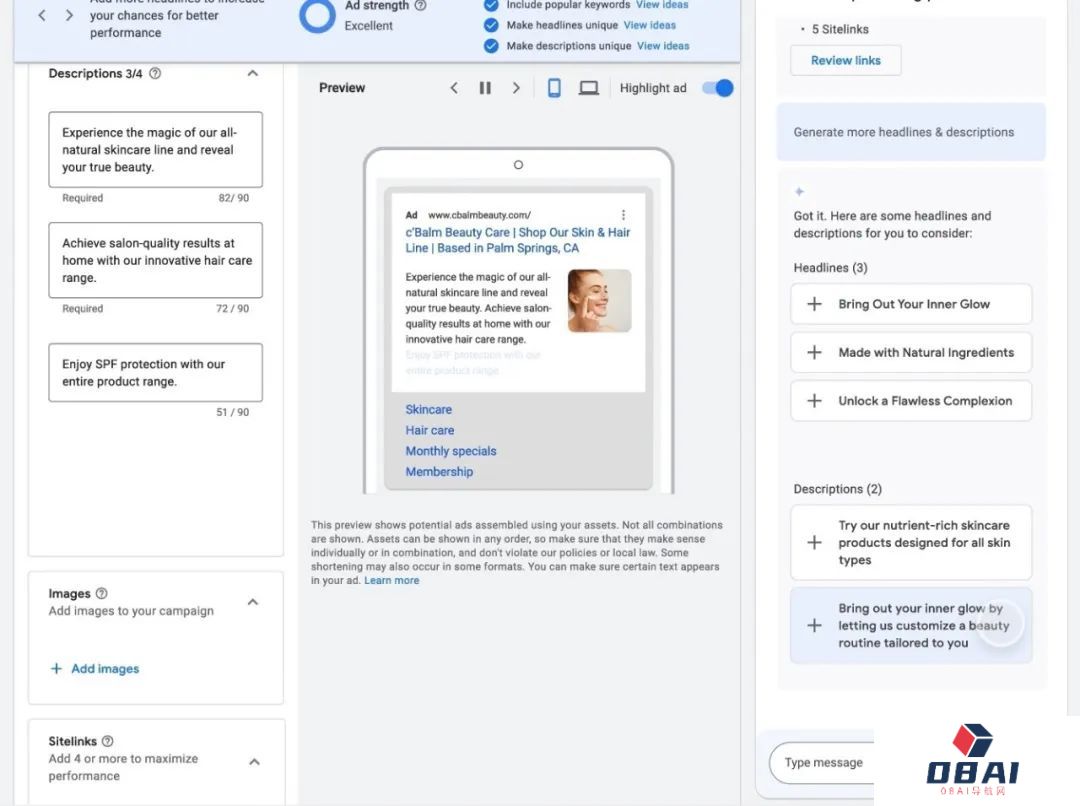This screenshot has width=1080, height=806.
Task: Switch to desktop laptop preview
Action: tap(589, 88)
